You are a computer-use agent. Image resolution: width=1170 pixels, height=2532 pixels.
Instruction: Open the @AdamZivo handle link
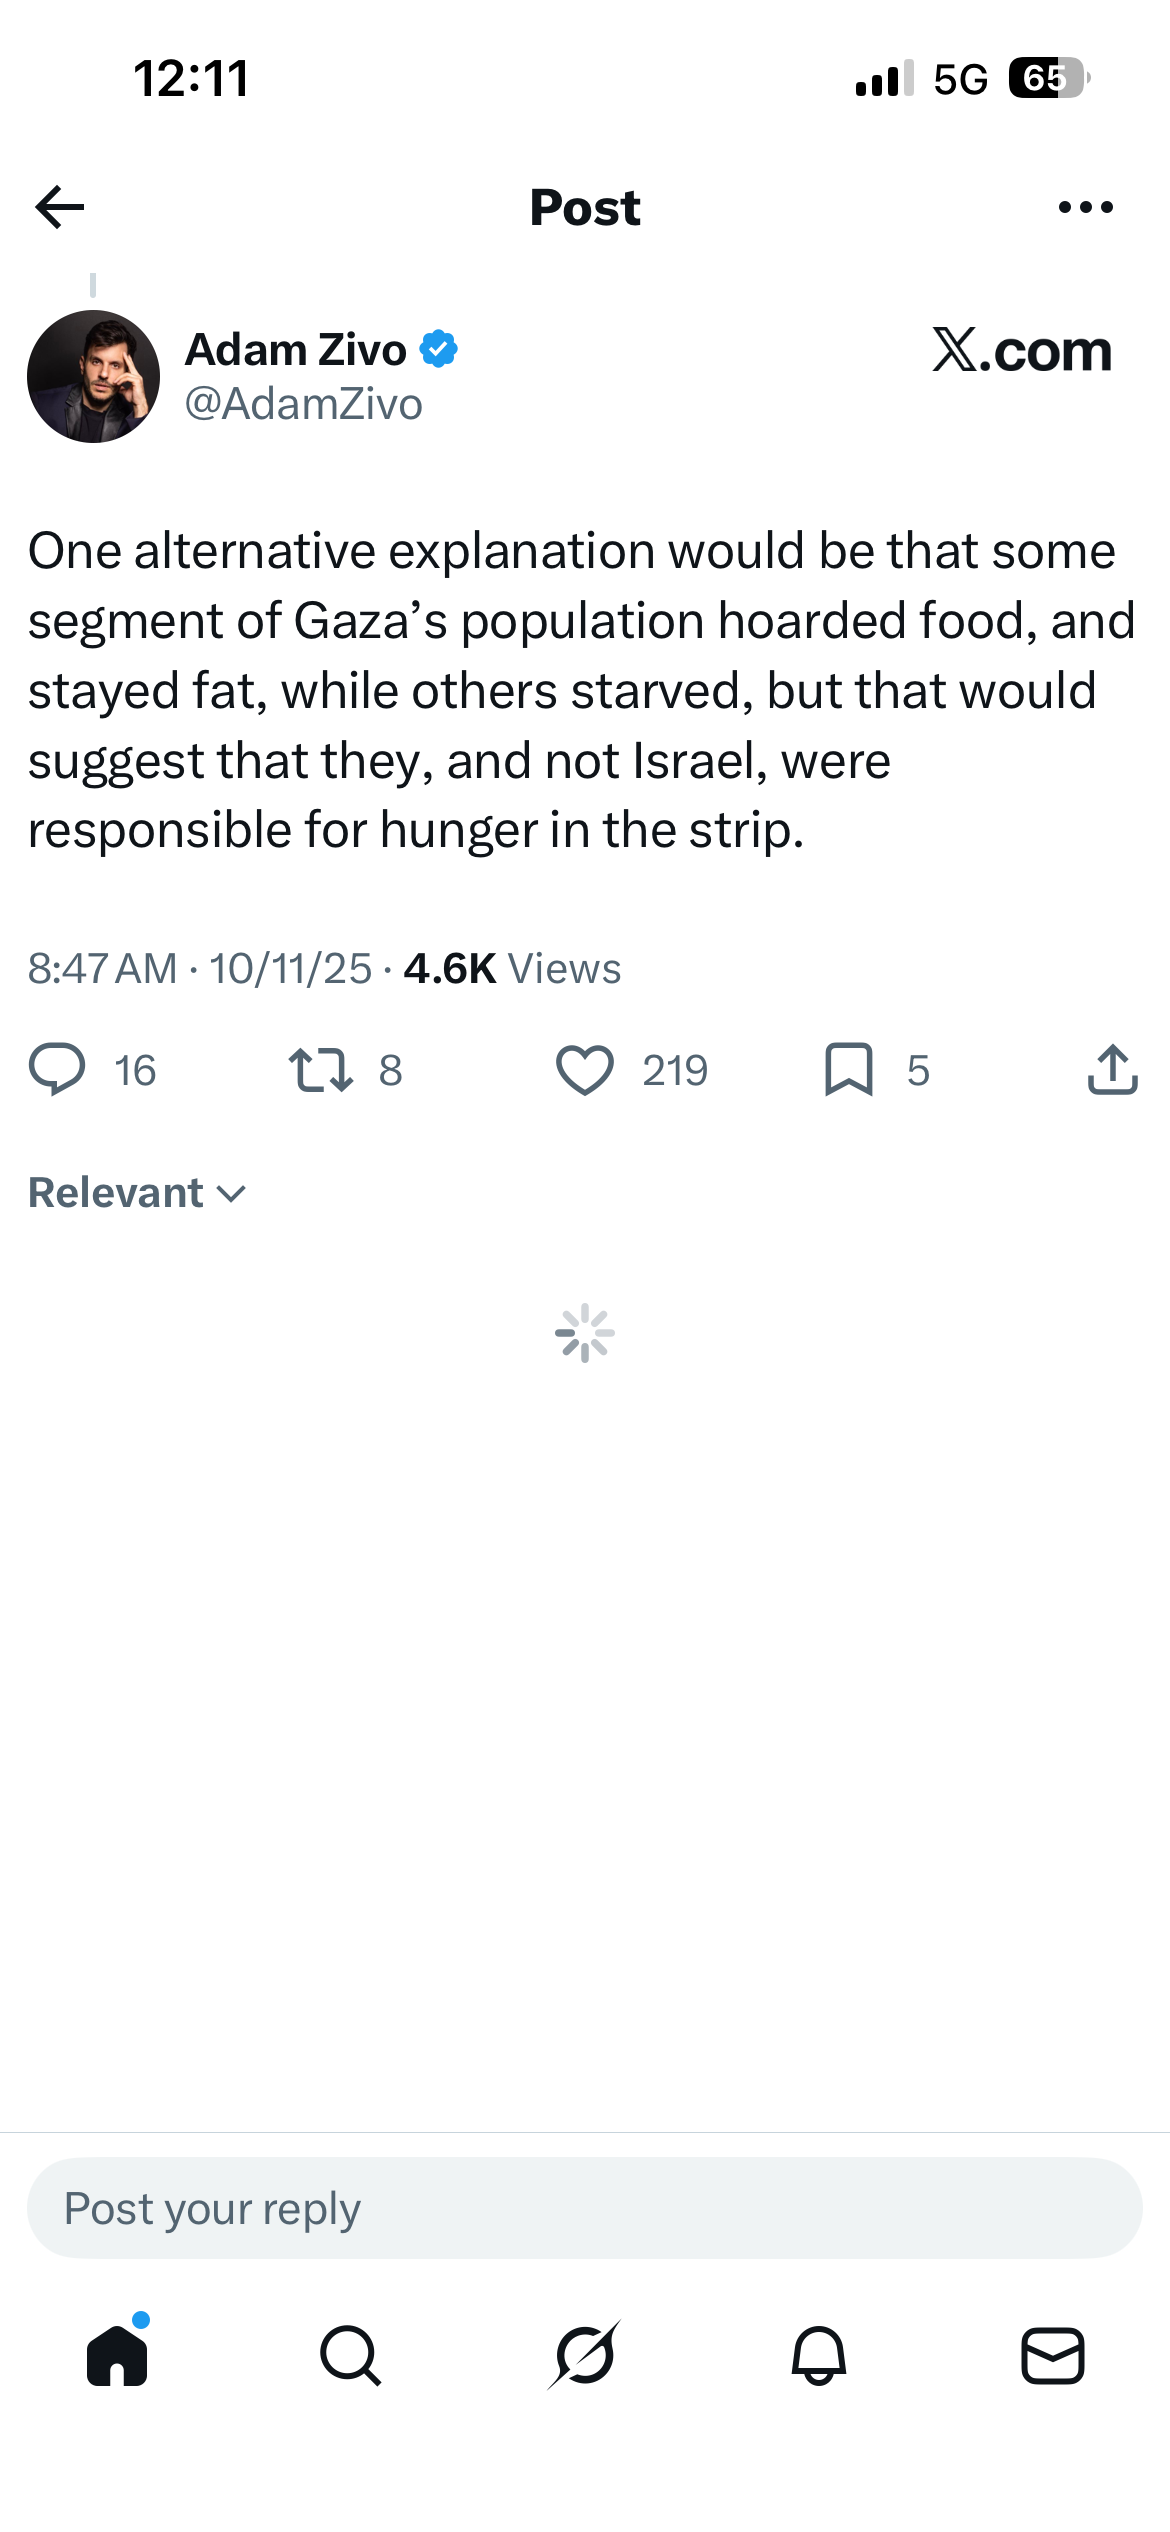(x=304, y=404)
